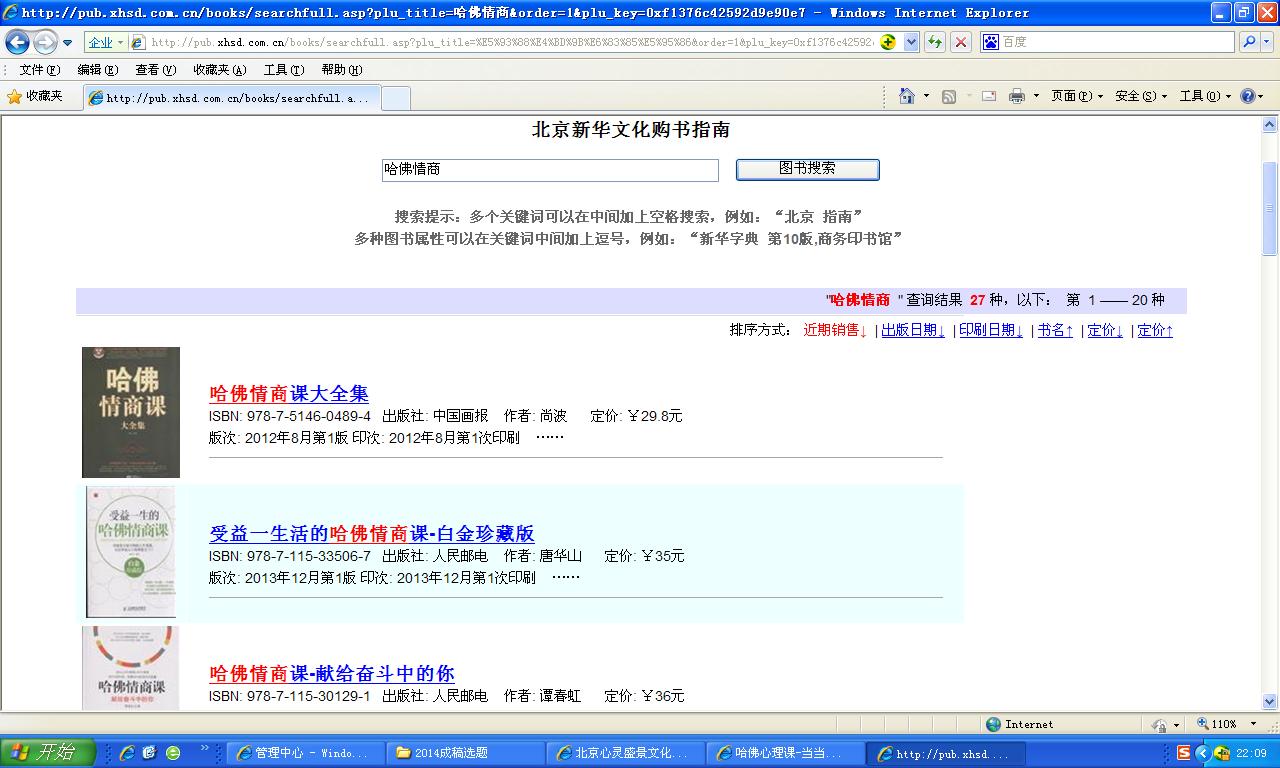Select the pub.xhsd.com.cn browser tab
This screenshot has height=768, width=1280.
pyautogui.click(x=231, y=98)
